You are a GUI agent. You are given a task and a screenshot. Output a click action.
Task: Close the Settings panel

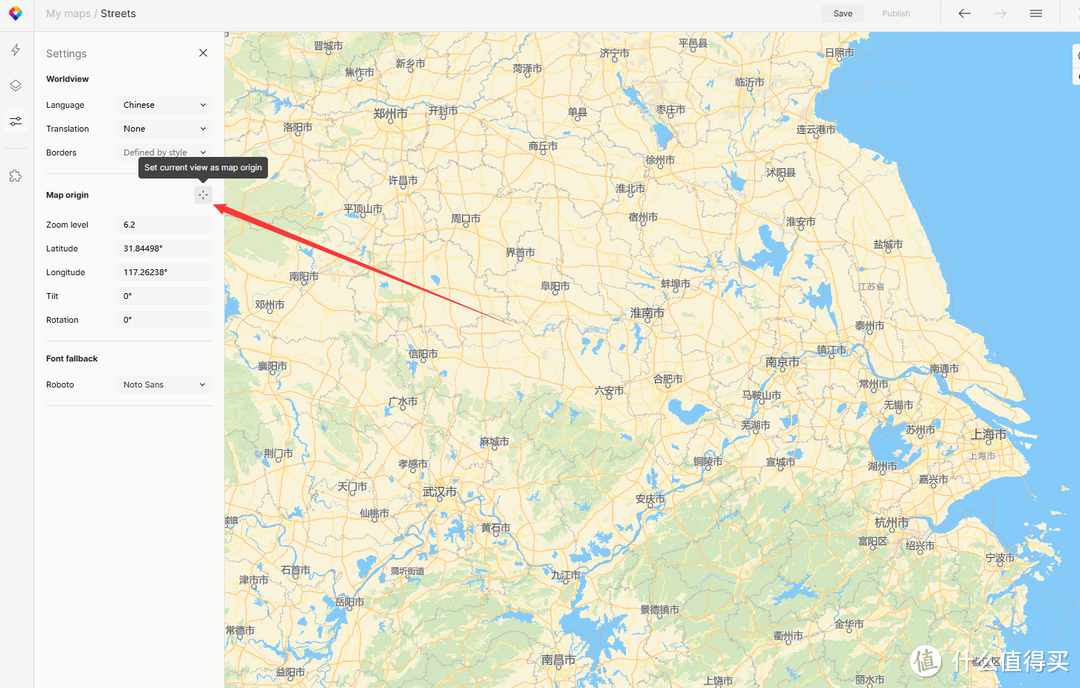(203, 53)
